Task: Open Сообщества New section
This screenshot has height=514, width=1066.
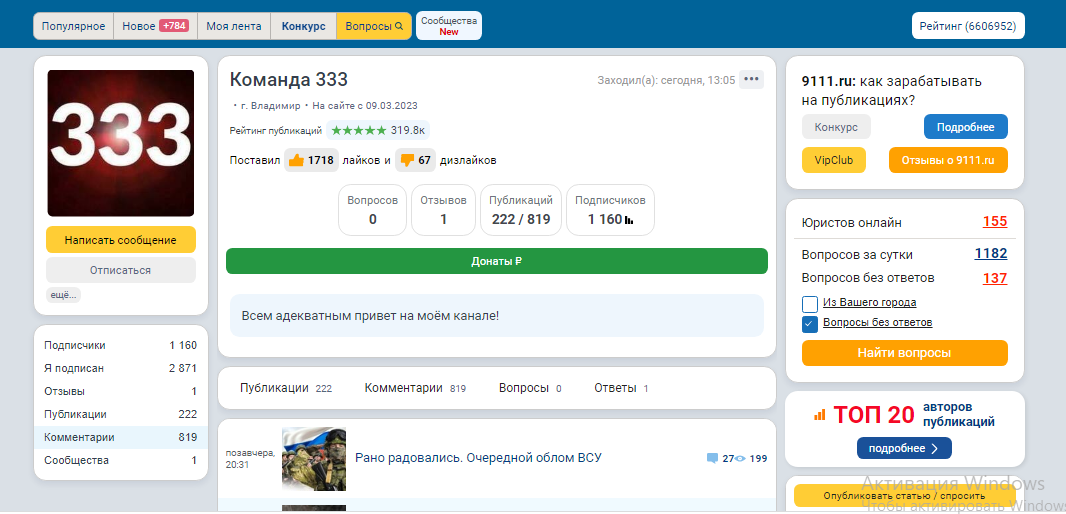Action: 449,26
